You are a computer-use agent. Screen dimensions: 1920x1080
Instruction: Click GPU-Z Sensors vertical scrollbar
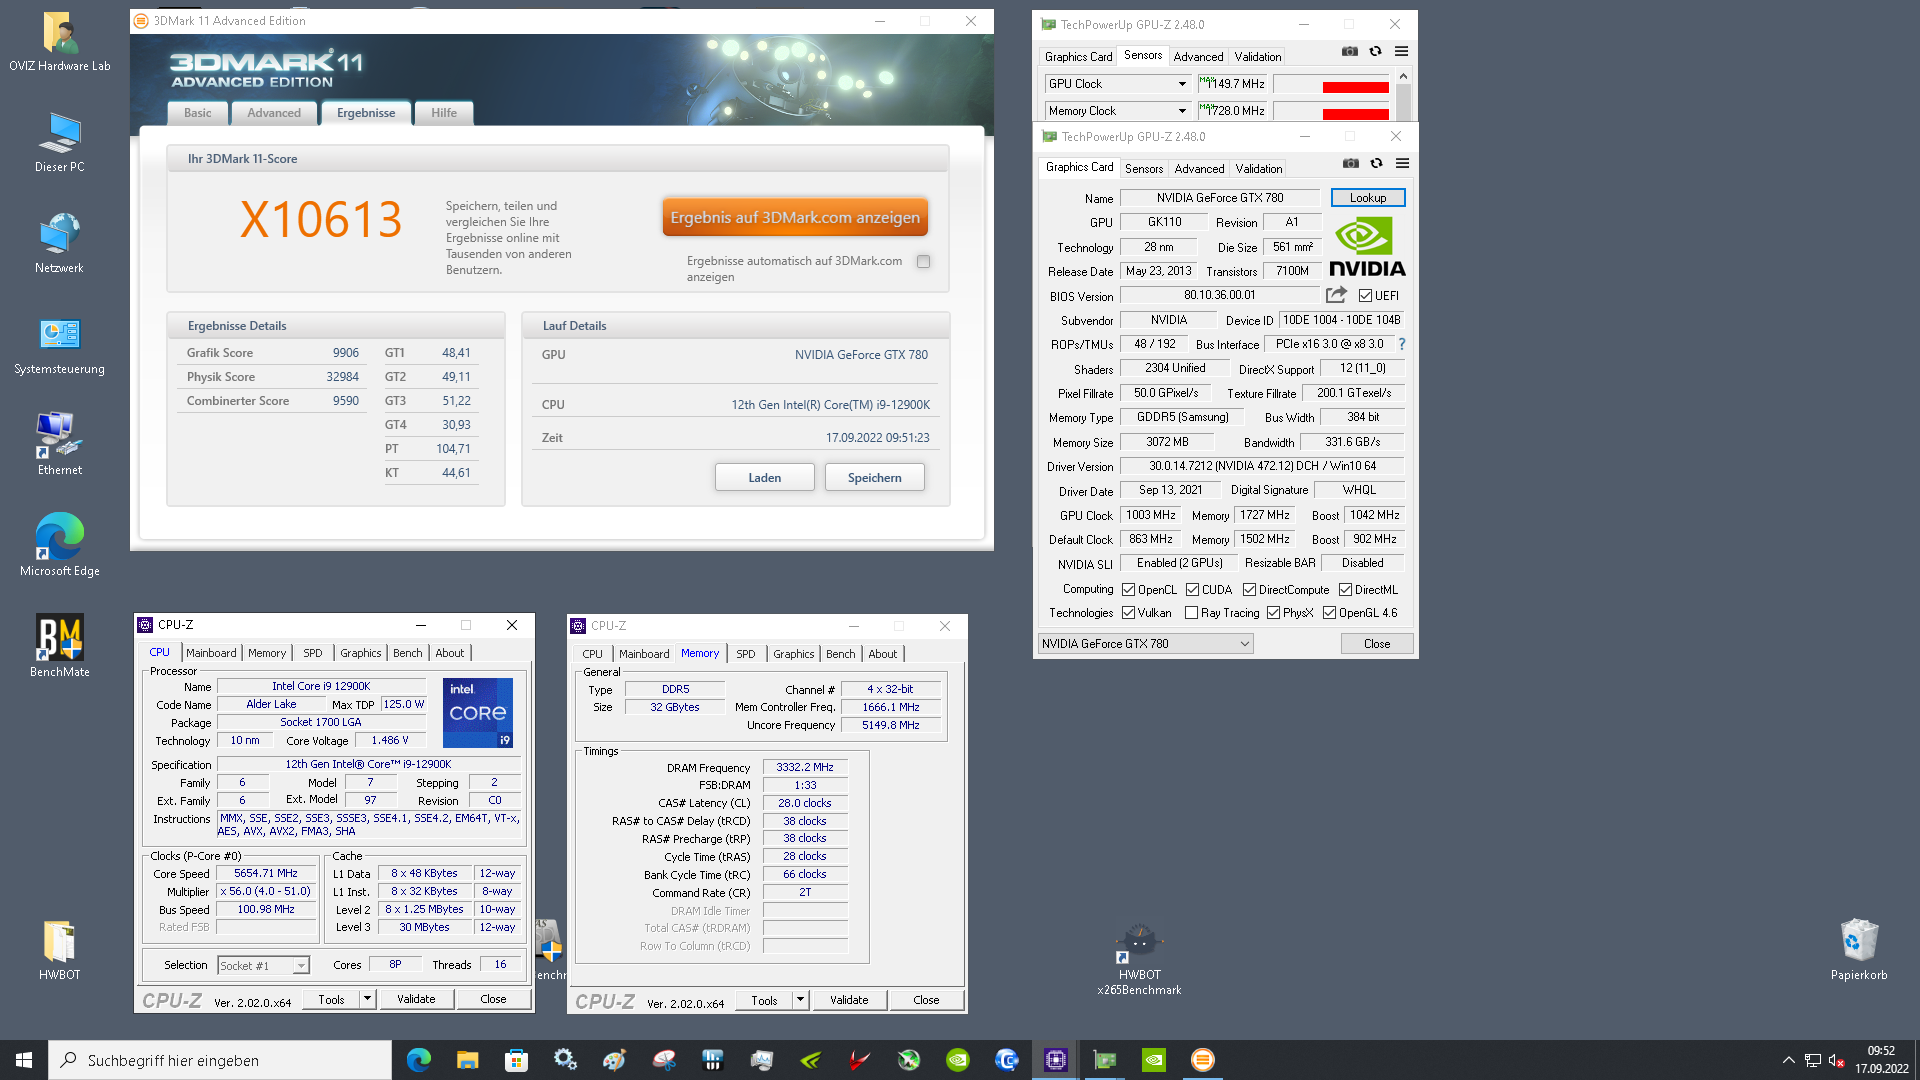pyautogui.click(x=1404, y=95)
